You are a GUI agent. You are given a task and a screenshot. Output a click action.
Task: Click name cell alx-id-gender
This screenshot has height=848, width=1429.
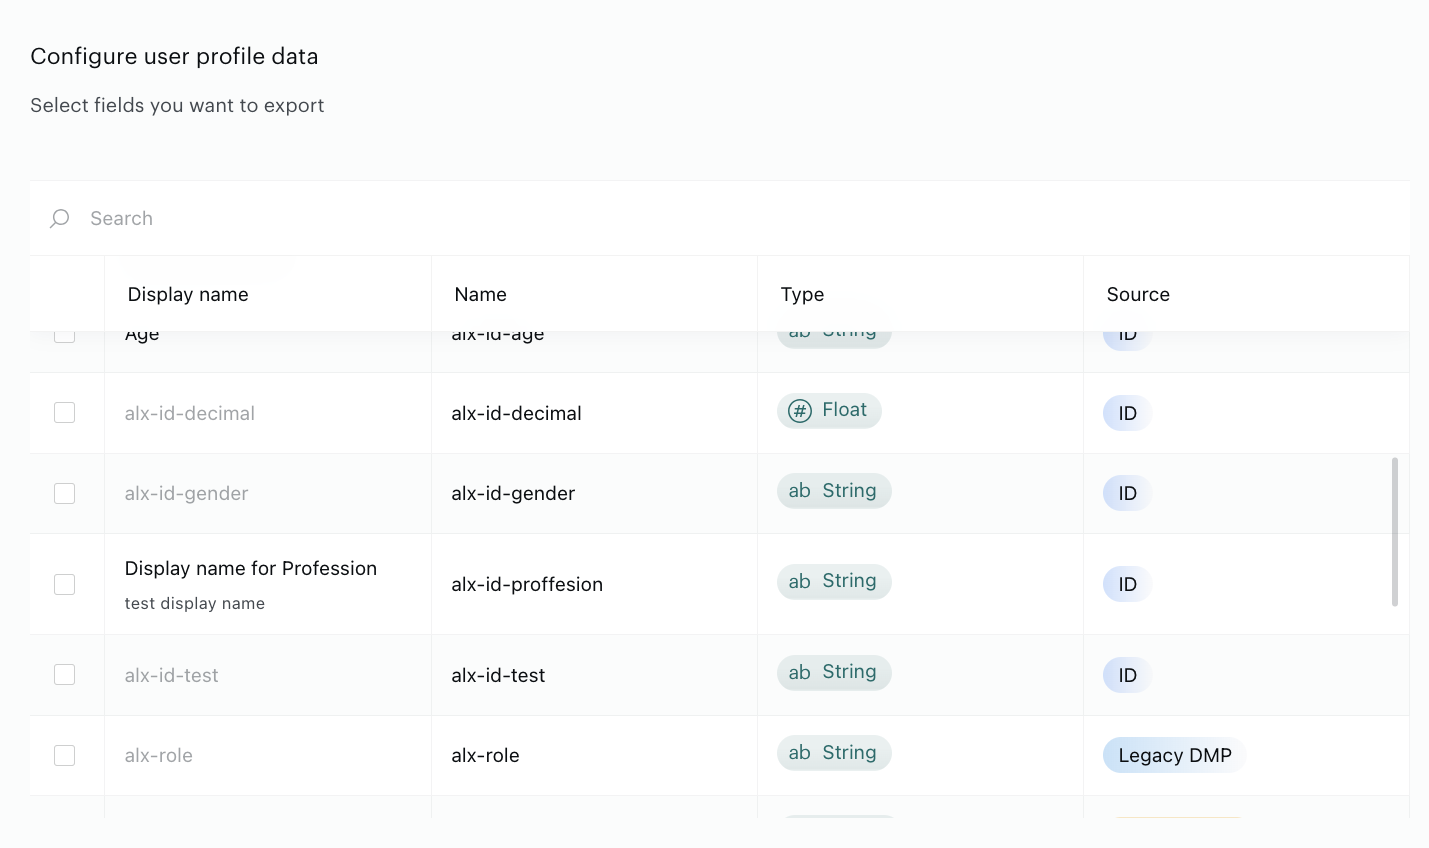tap(513, 493)
